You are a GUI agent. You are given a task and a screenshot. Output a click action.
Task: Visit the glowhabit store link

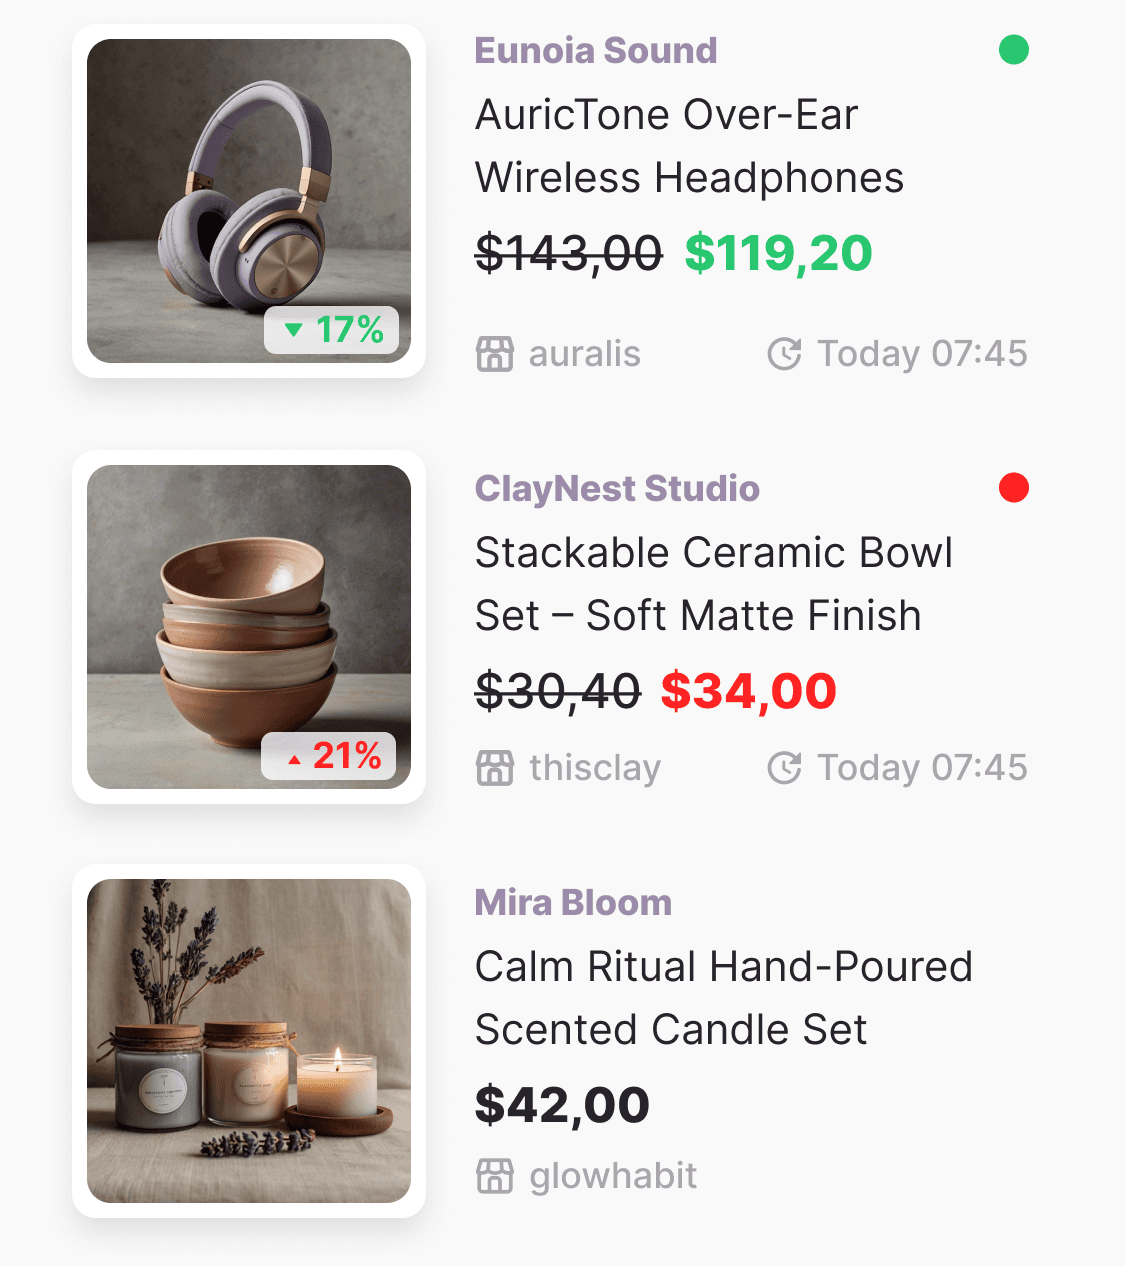click(613, 1176)
